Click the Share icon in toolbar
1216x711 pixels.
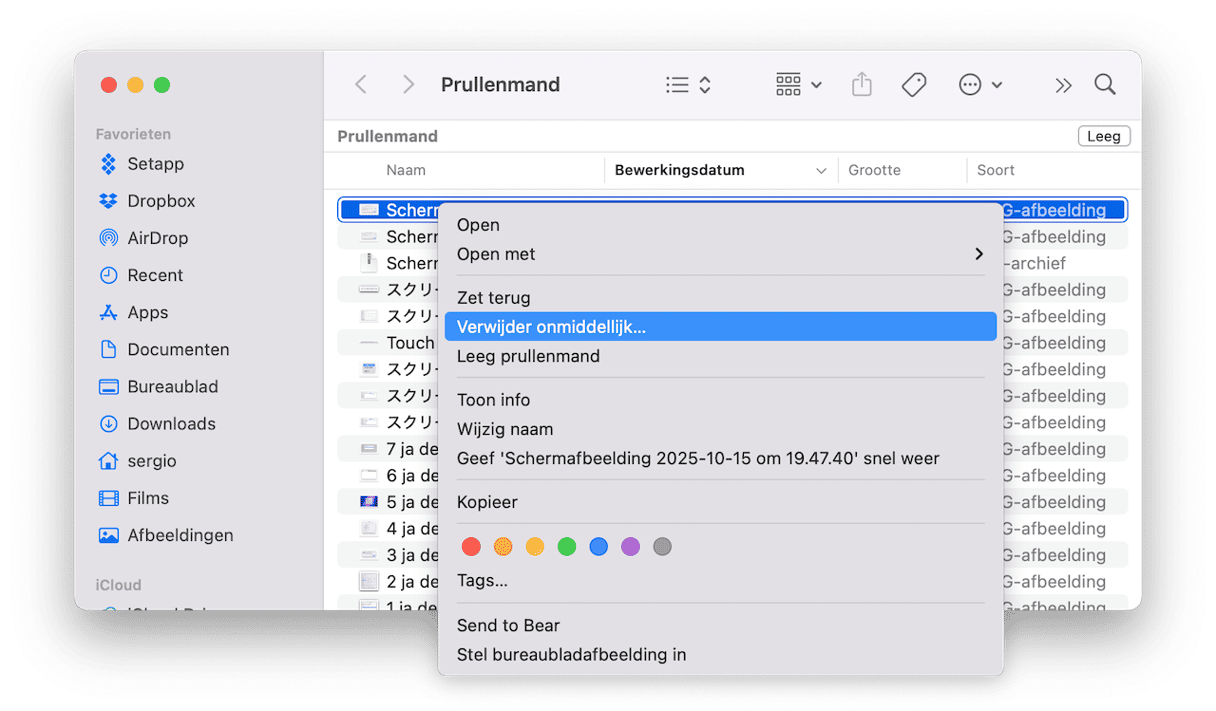click(x=861, y=85)
